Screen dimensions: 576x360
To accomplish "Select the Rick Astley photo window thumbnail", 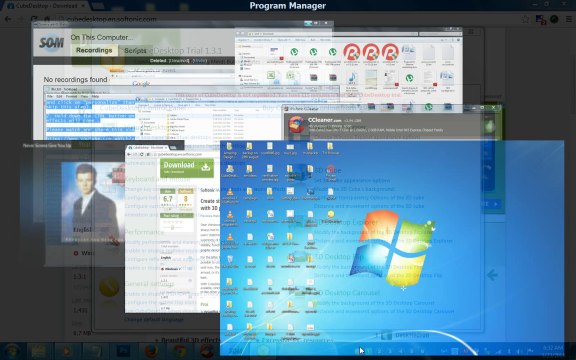I will pos(92,202).
